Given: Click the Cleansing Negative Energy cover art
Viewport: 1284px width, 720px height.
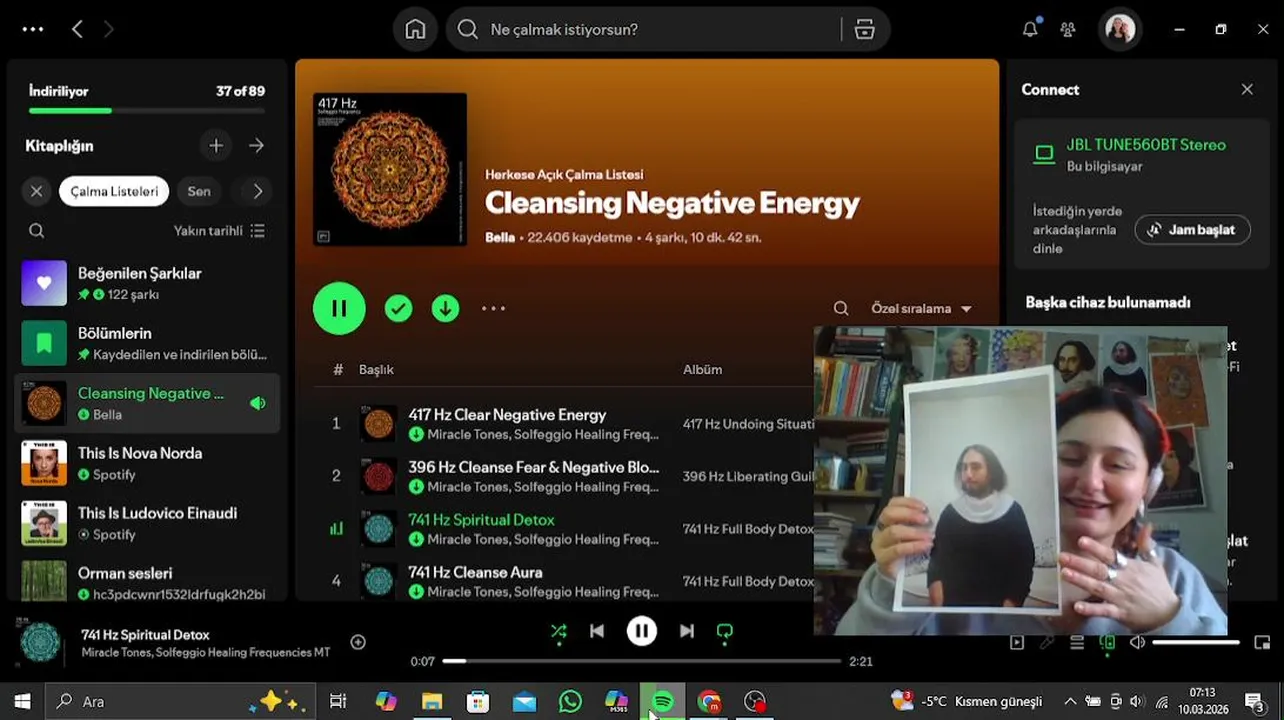Looking at the screenshot, I should [390, 169].
